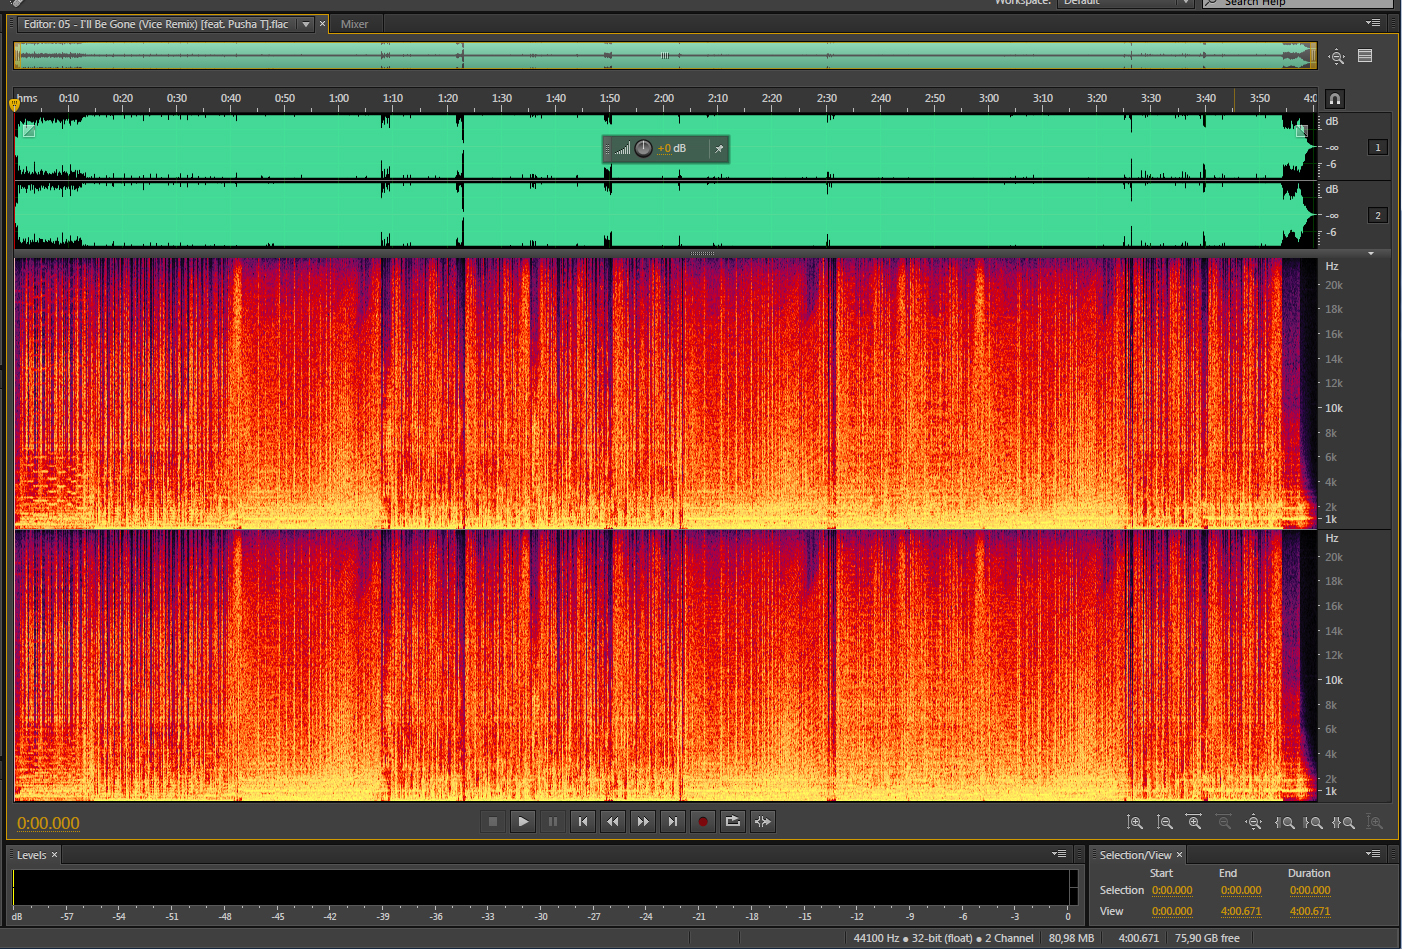Toggle the Snapping magnet icon
The width and height of the screenshot is (1402, 949).
(x=1335, y=99)
